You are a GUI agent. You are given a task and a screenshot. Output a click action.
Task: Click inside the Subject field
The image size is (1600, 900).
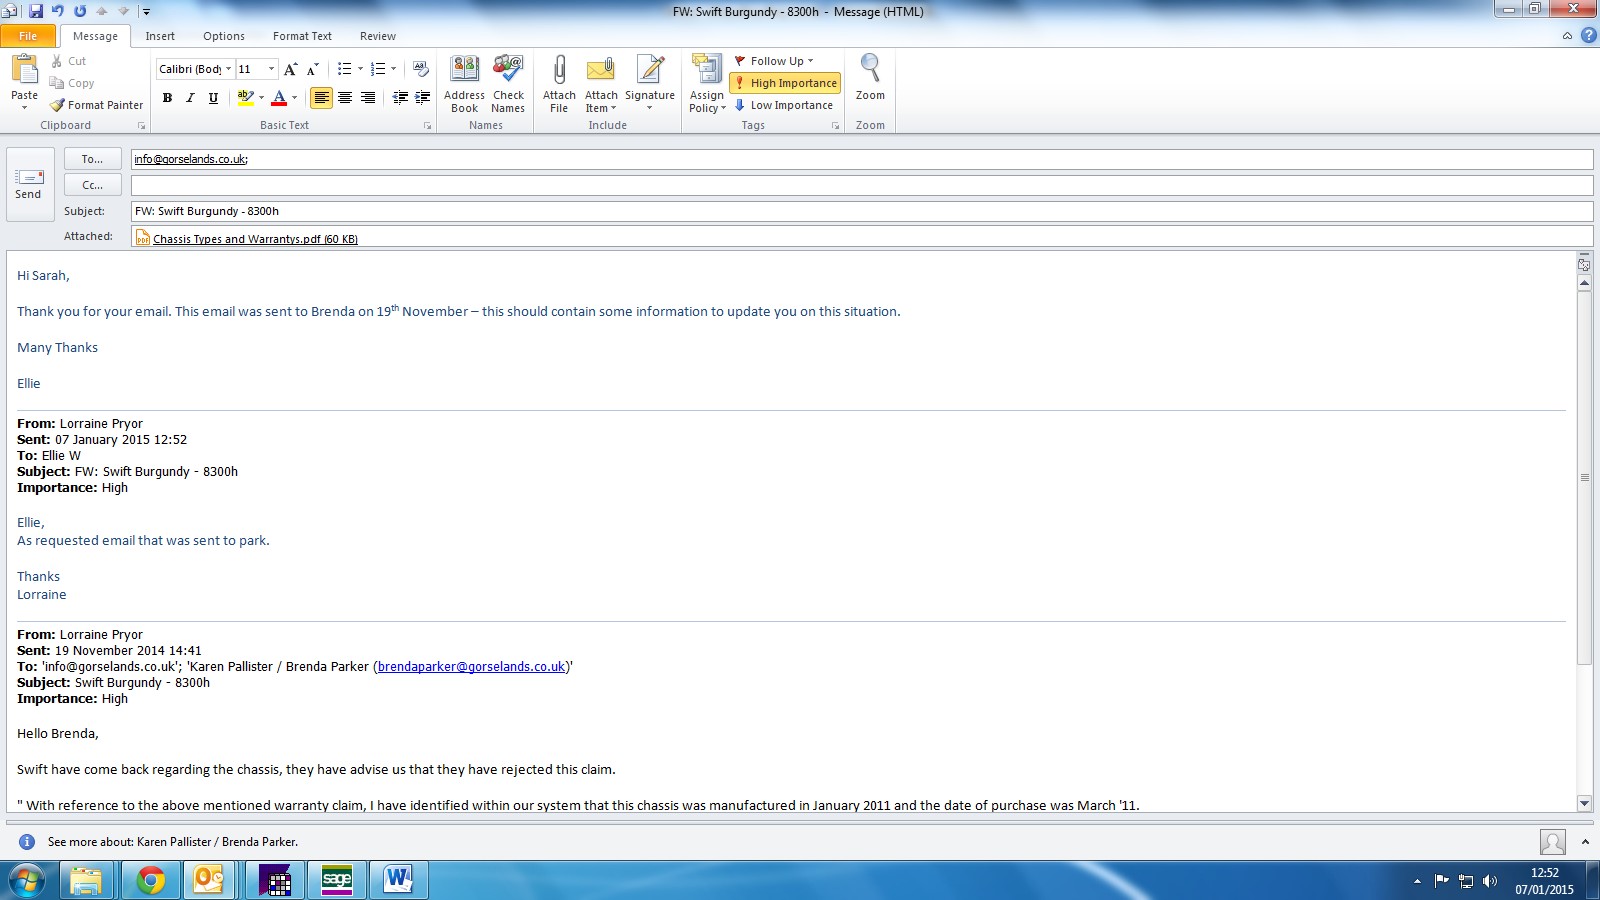click(x=861, y=211)
